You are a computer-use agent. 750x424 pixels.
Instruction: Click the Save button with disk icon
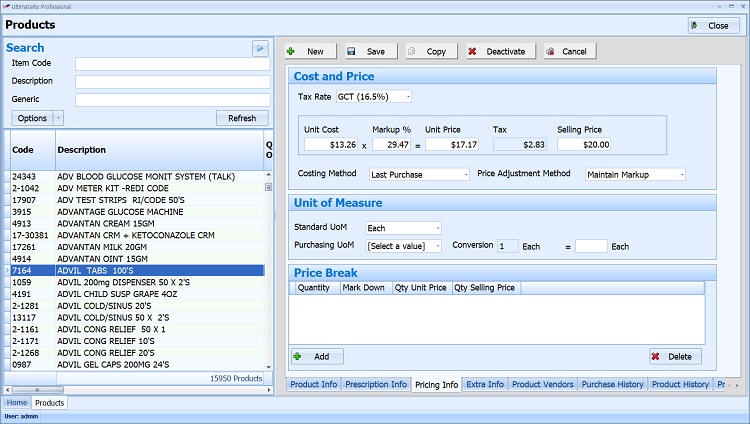tap(371, 51)
